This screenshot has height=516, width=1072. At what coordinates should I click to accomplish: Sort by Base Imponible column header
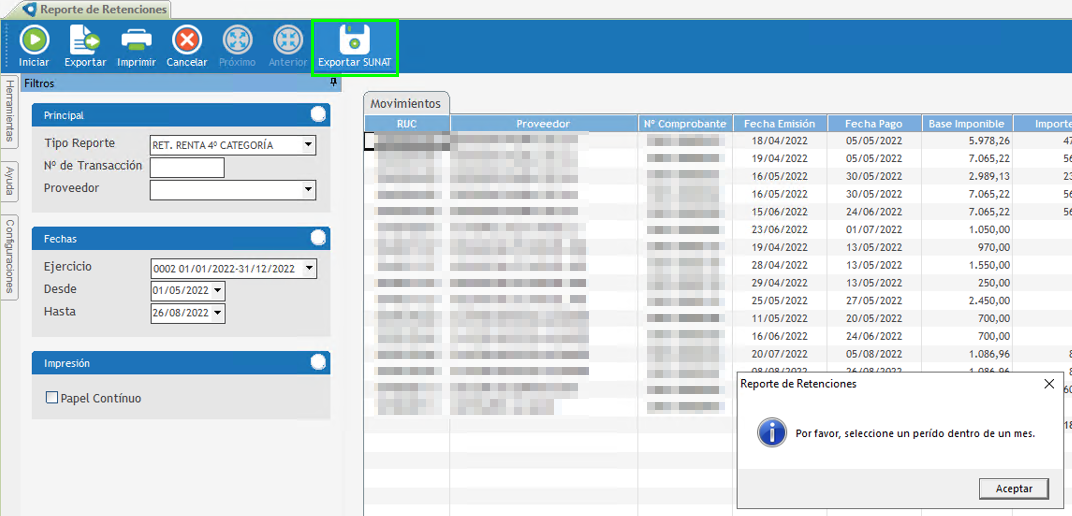(x=966, y=124)
